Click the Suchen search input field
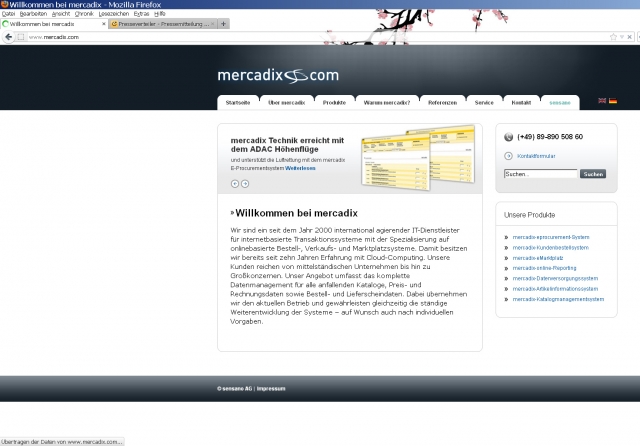 540,174
